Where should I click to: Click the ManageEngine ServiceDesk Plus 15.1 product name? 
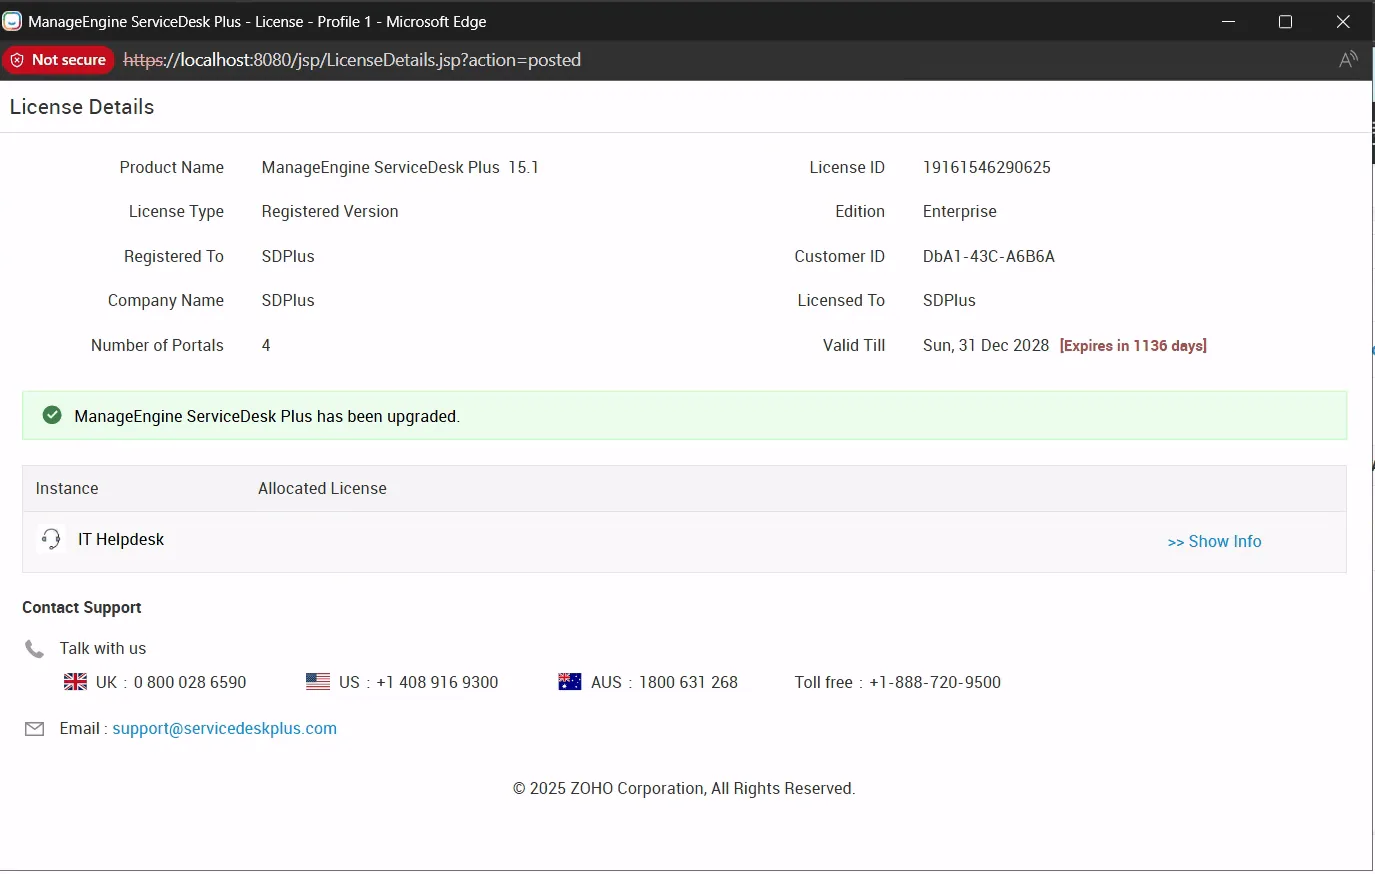pos(400,168)
